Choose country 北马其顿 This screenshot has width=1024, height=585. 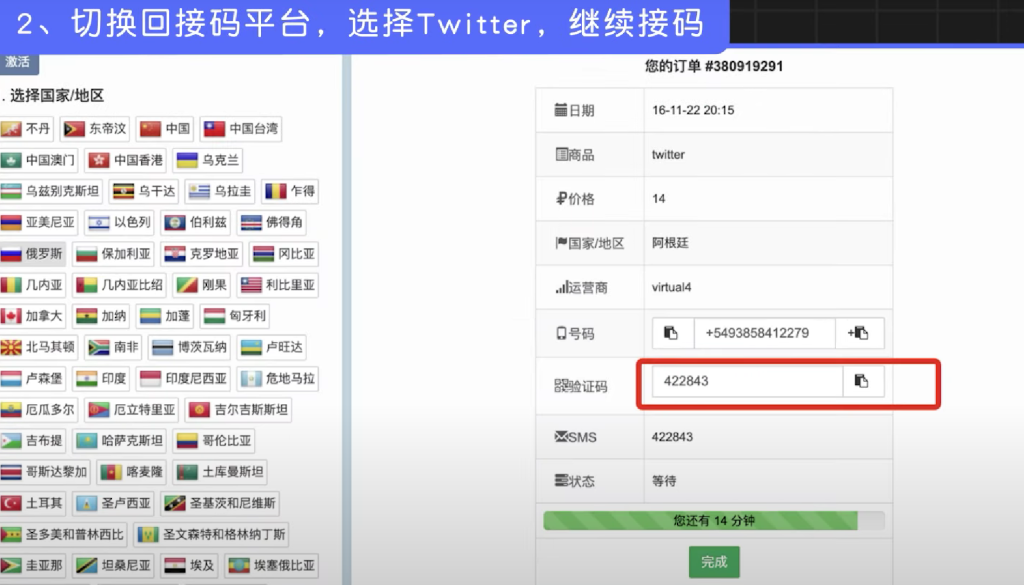39,347
